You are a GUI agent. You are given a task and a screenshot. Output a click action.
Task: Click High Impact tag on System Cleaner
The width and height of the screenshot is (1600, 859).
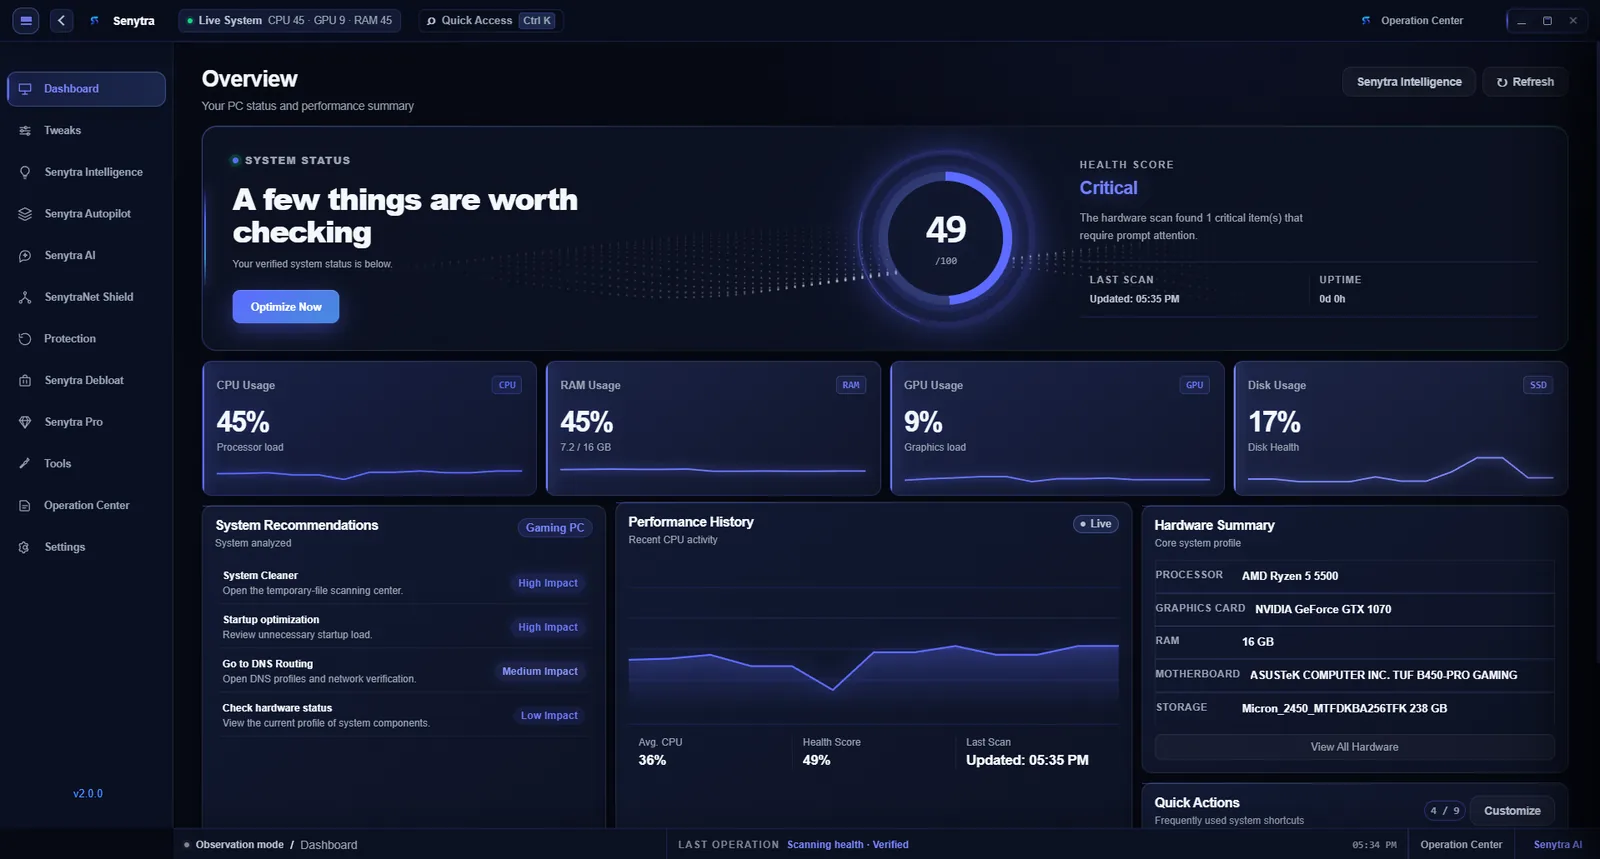tap(548, 583)
